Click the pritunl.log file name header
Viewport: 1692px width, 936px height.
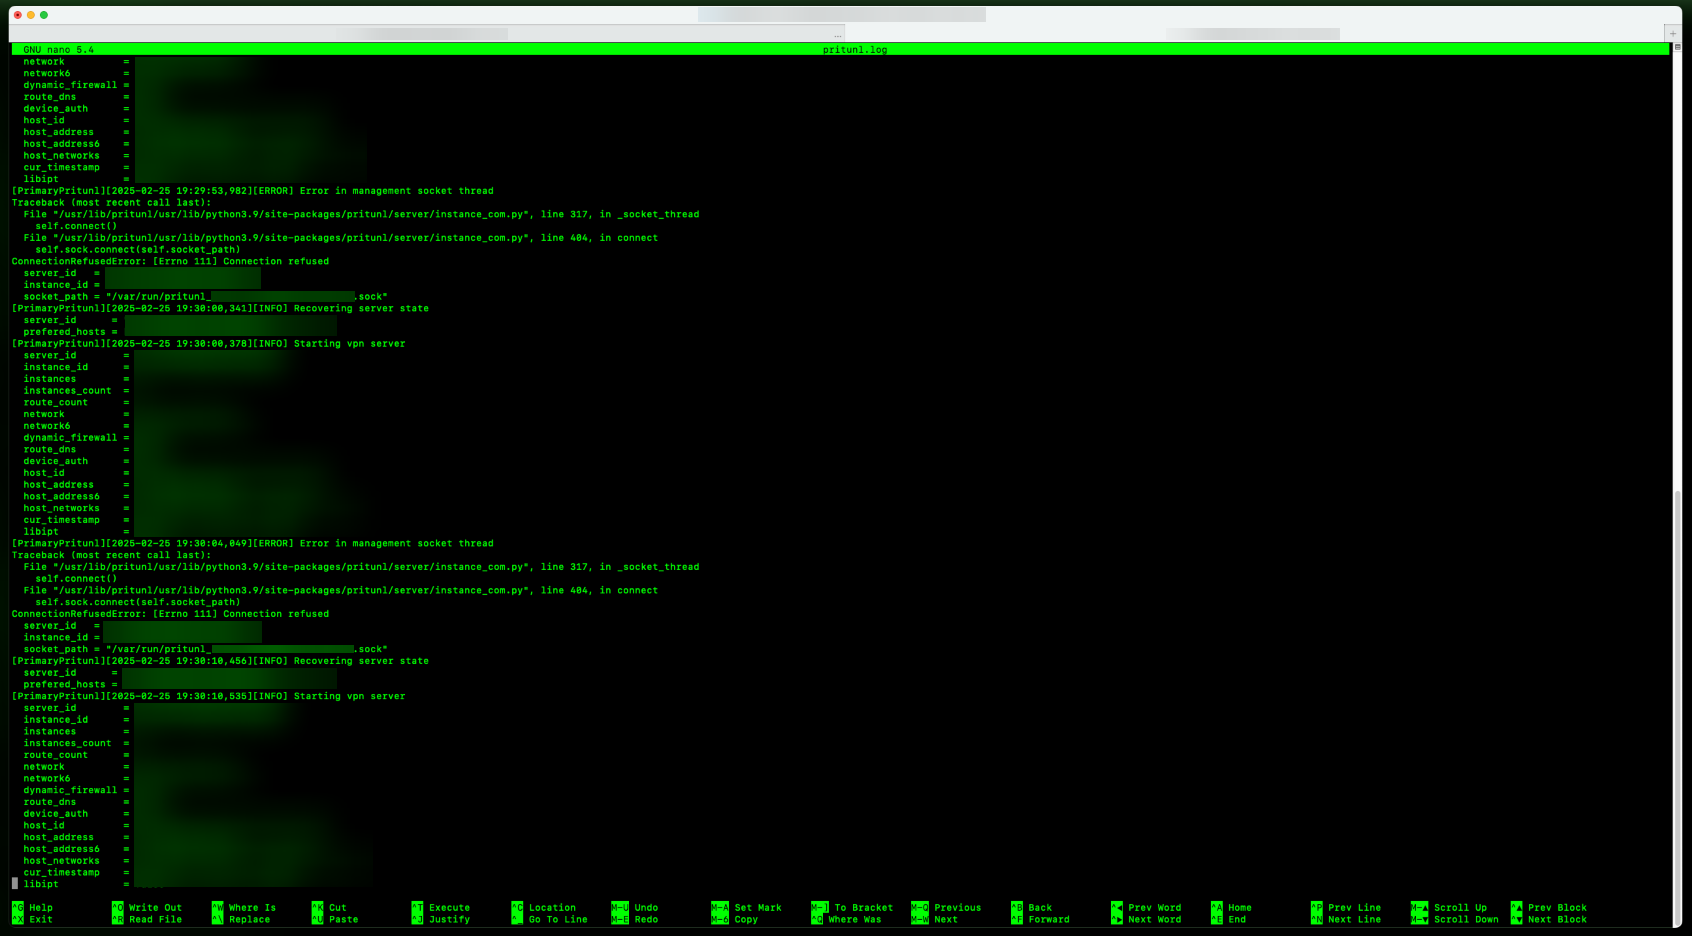tap(855, 49)
